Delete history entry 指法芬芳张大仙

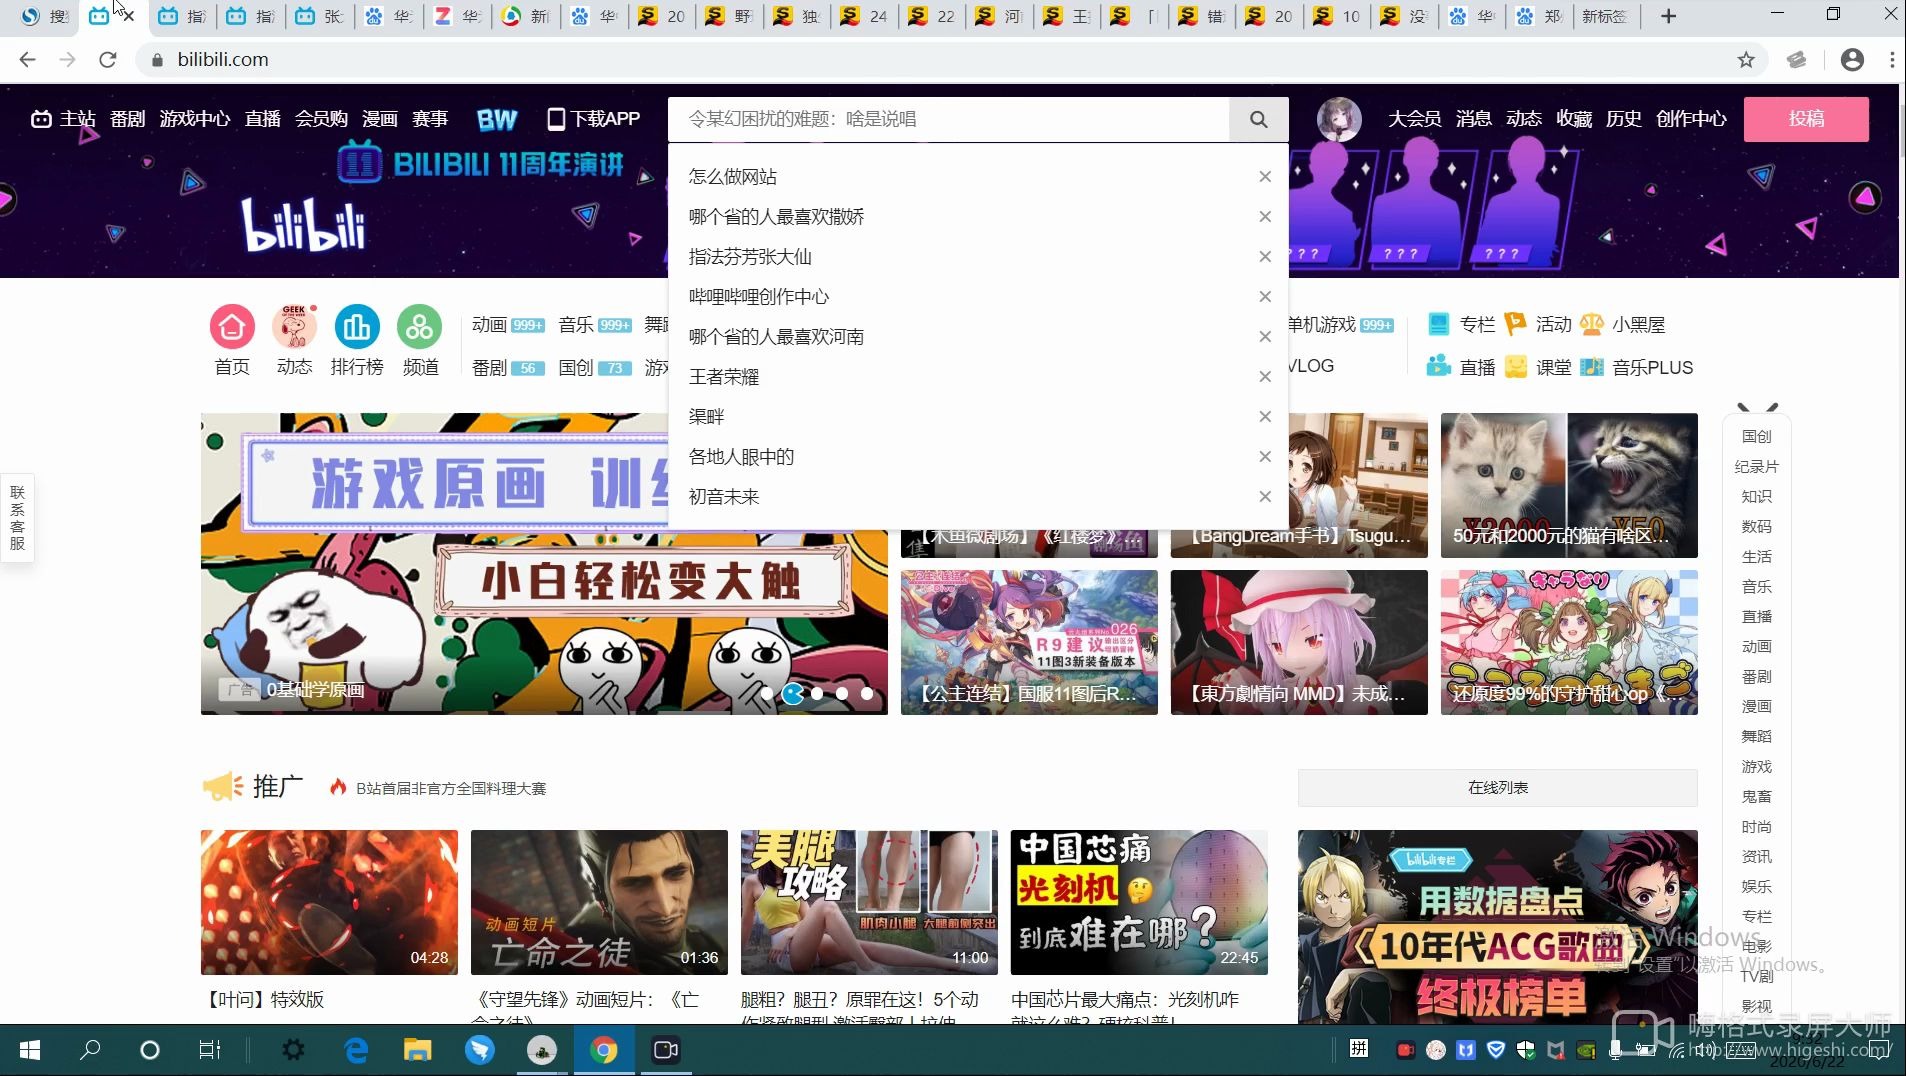1265,257
